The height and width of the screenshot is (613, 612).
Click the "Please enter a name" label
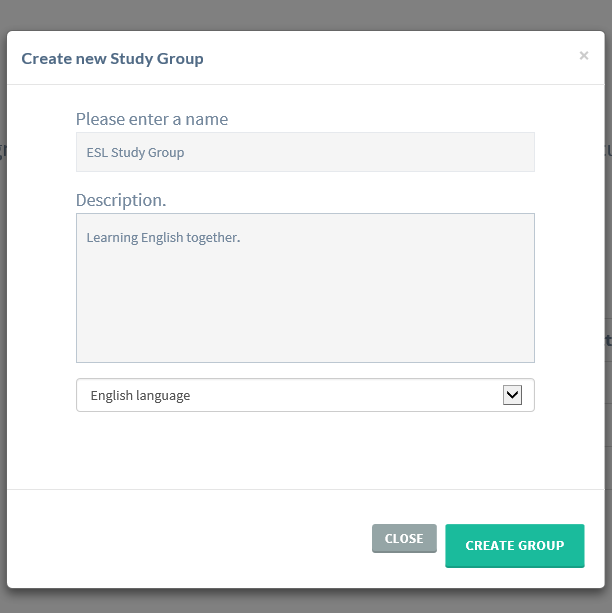click(x=152, y=119)
